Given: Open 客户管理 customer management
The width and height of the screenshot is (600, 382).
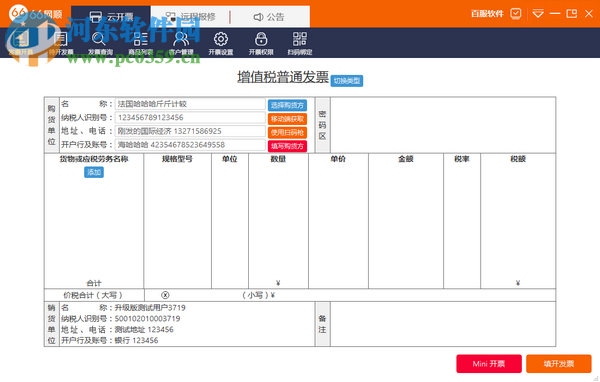Looking at the screenshot, I should 181,43.
